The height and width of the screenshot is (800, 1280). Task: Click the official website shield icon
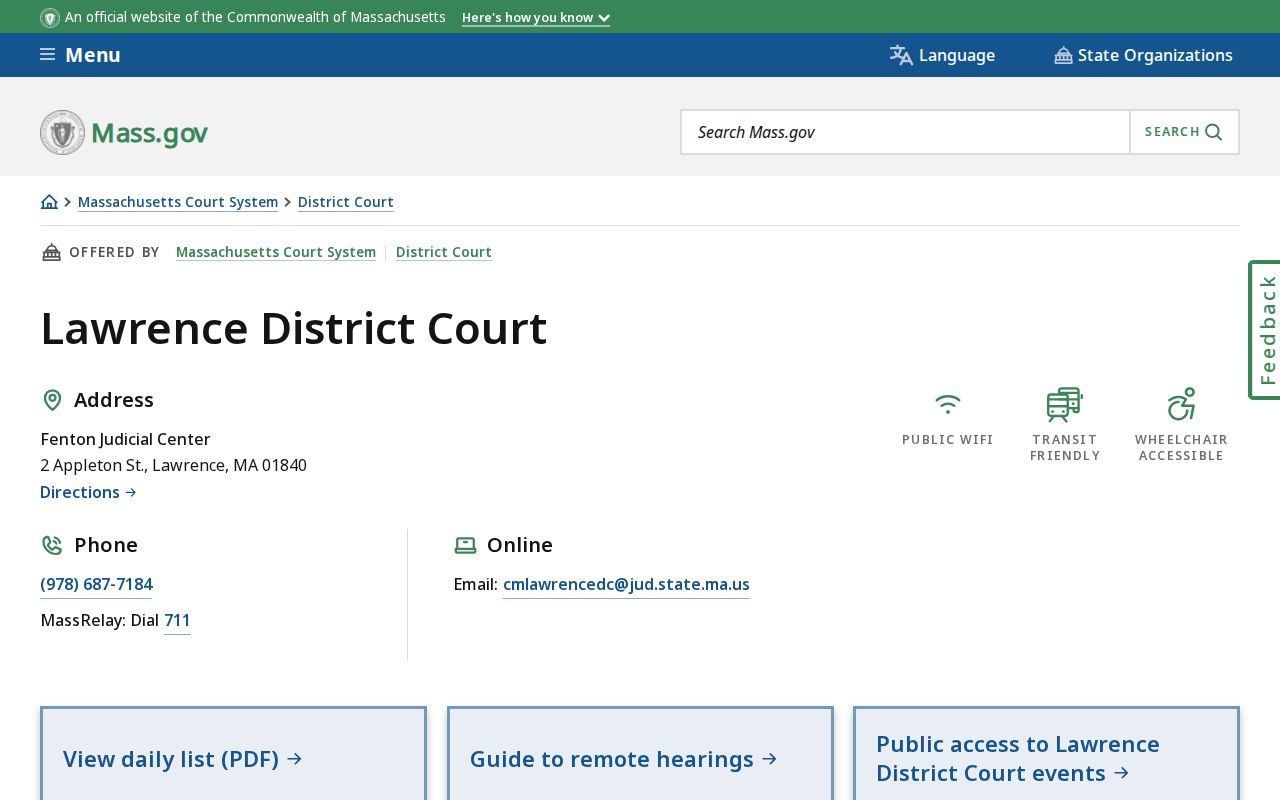click(x=50, y=18)
